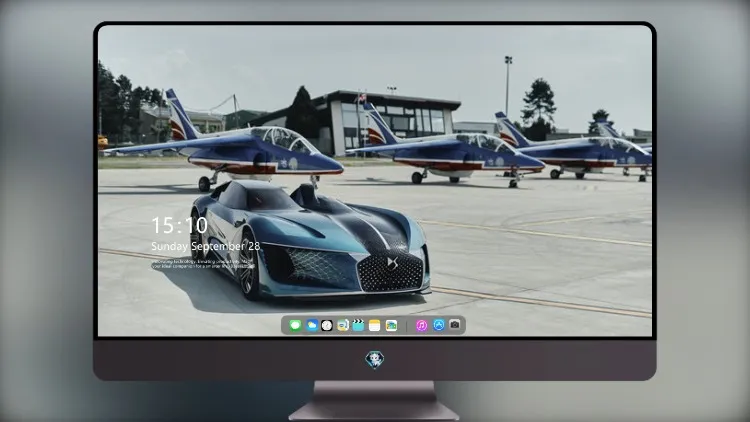
Task: Open the Weather app in the dock
Action: tap(311, 325)
